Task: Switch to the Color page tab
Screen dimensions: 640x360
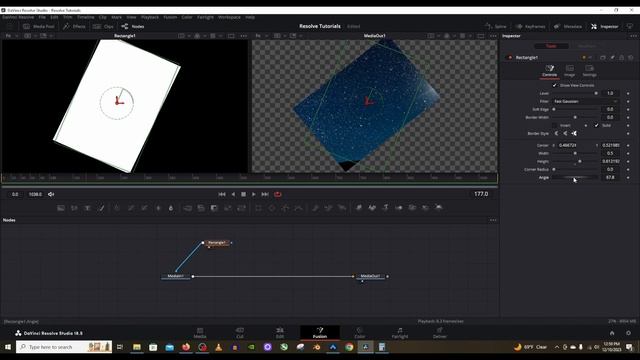Action: pyautogui.click(x=360, y=333)
